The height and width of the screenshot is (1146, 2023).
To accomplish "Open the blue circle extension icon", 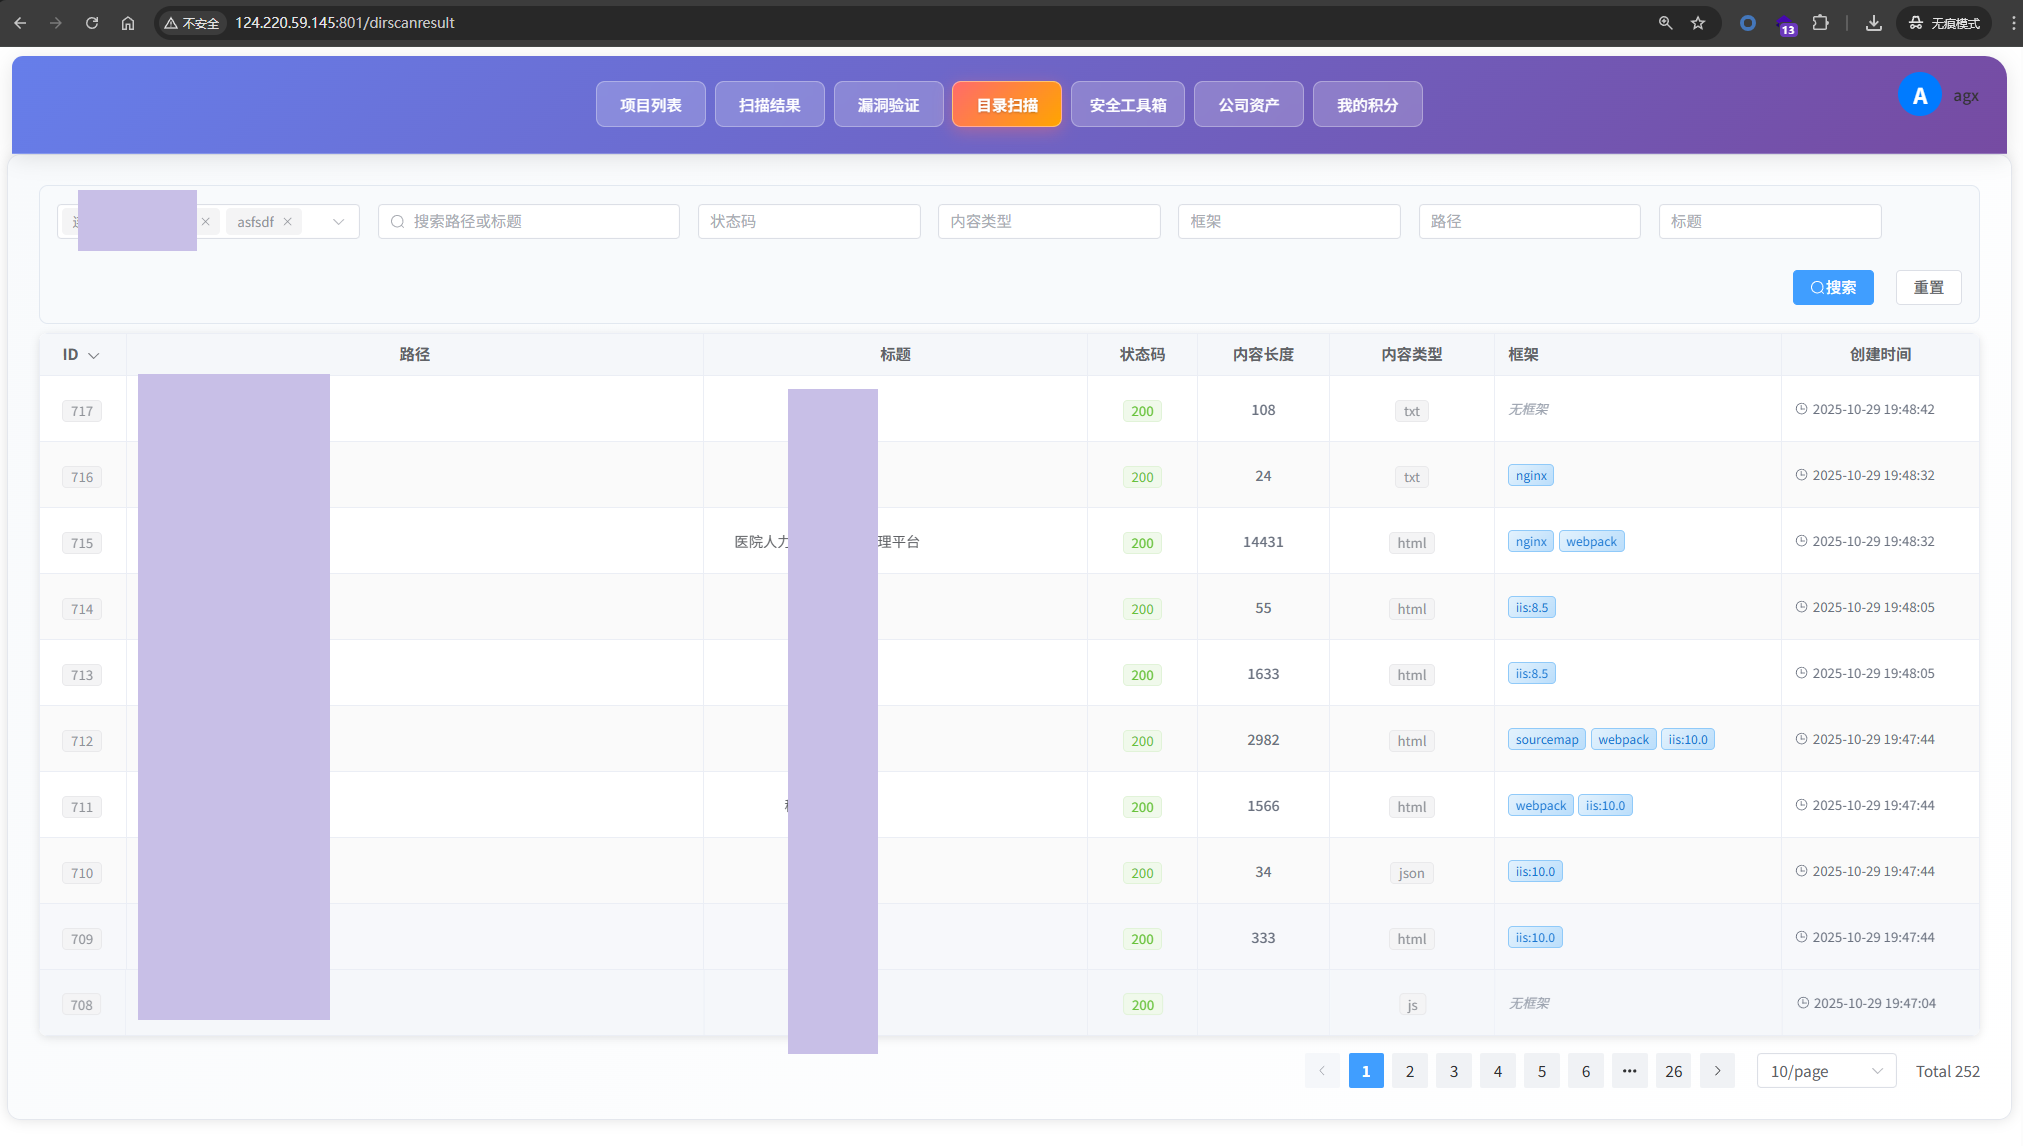I will 1748,23.
